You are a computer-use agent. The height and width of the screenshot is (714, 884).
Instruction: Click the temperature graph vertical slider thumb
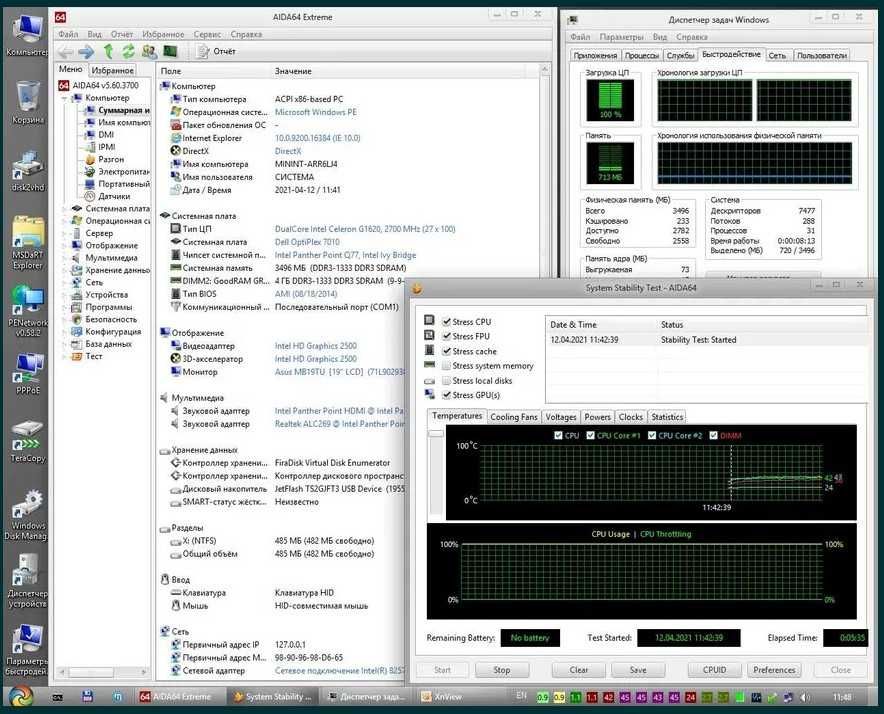436,433
